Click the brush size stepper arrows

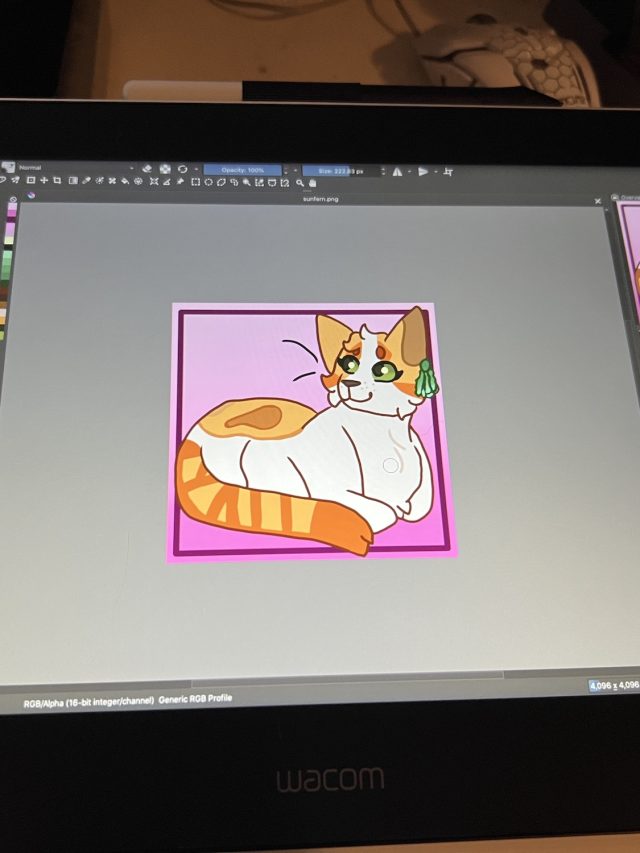tap(383, 171)
